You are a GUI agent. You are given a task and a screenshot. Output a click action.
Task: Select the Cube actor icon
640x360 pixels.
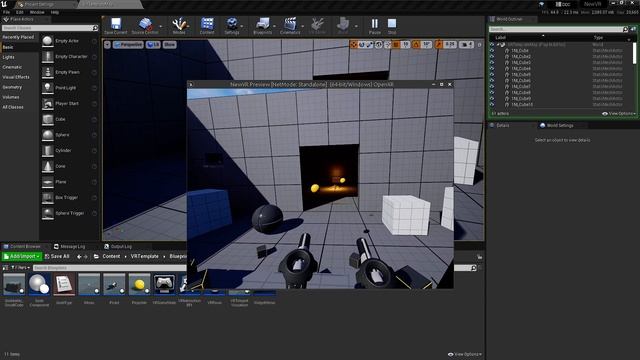click(x=47, y=119)
